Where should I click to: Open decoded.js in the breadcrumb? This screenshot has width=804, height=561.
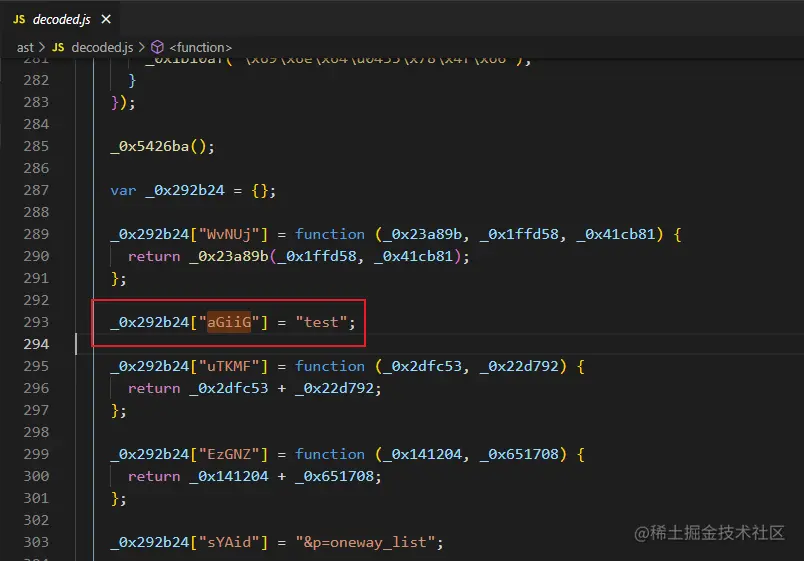102,48
